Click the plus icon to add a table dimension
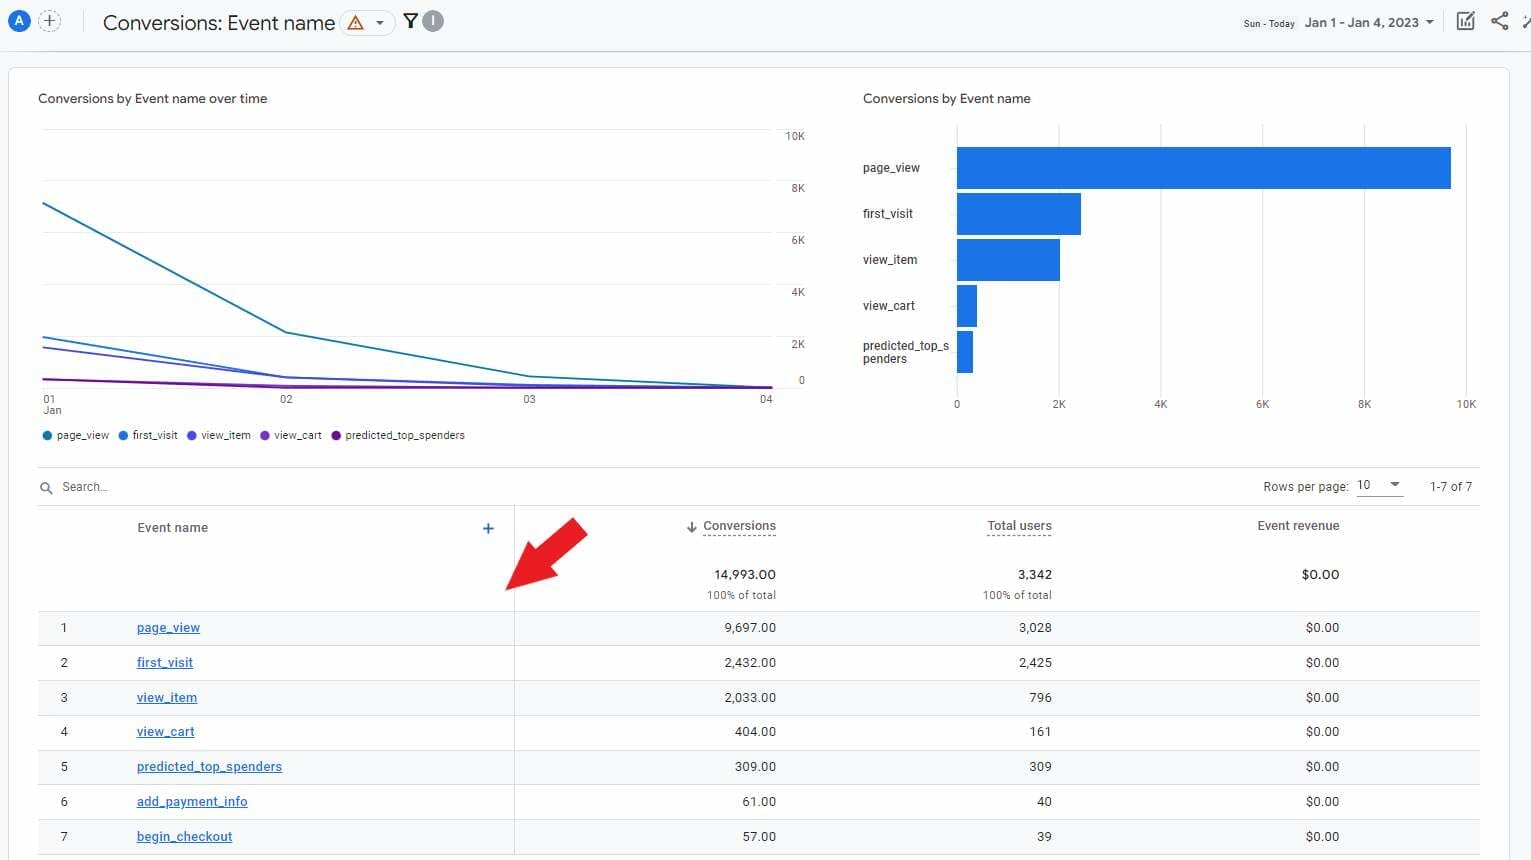Screen dimensions: 1531x860 (x=488, y=528)
